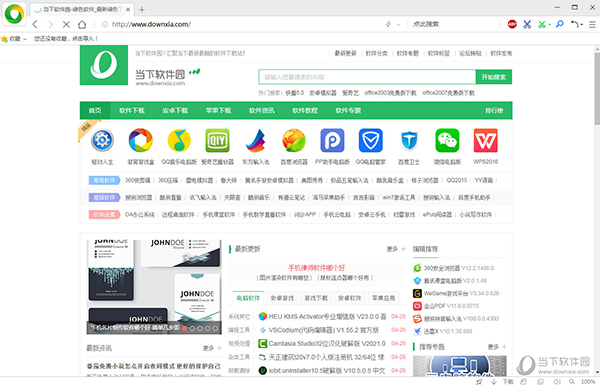Click the green scissors toolbar icon

pyautogui.click(x=541, y=24)
